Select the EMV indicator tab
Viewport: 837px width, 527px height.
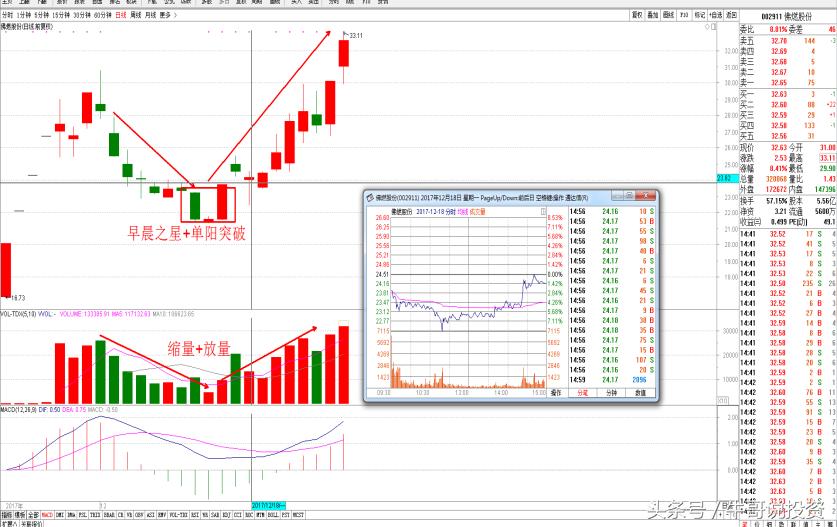click(162, 515)
